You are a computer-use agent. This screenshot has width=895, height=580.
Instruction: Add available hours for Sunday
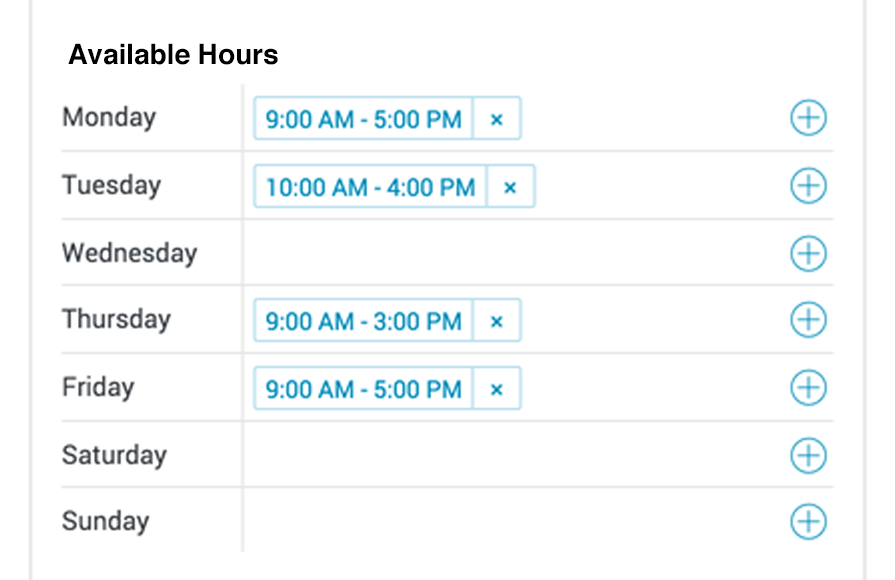point(808,521)
